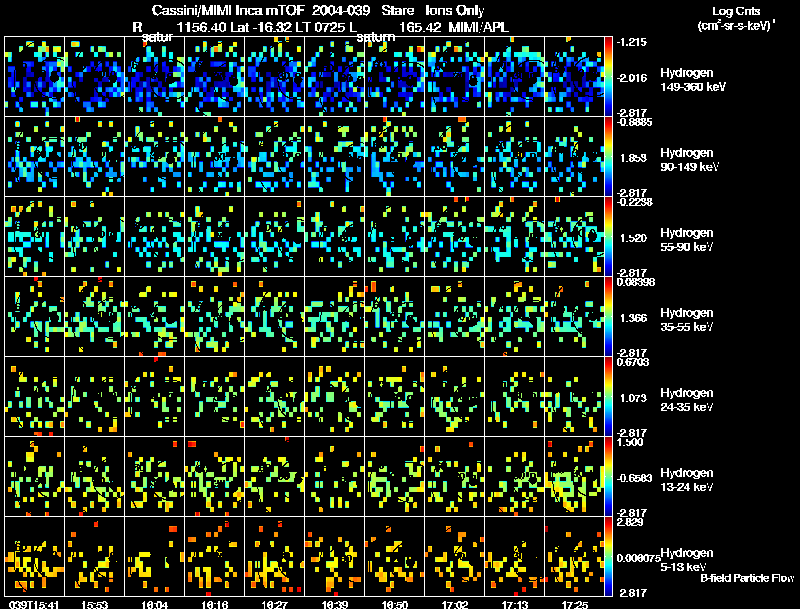
Task: Click the '0.08398' color scale value
Action: [636, 282]
